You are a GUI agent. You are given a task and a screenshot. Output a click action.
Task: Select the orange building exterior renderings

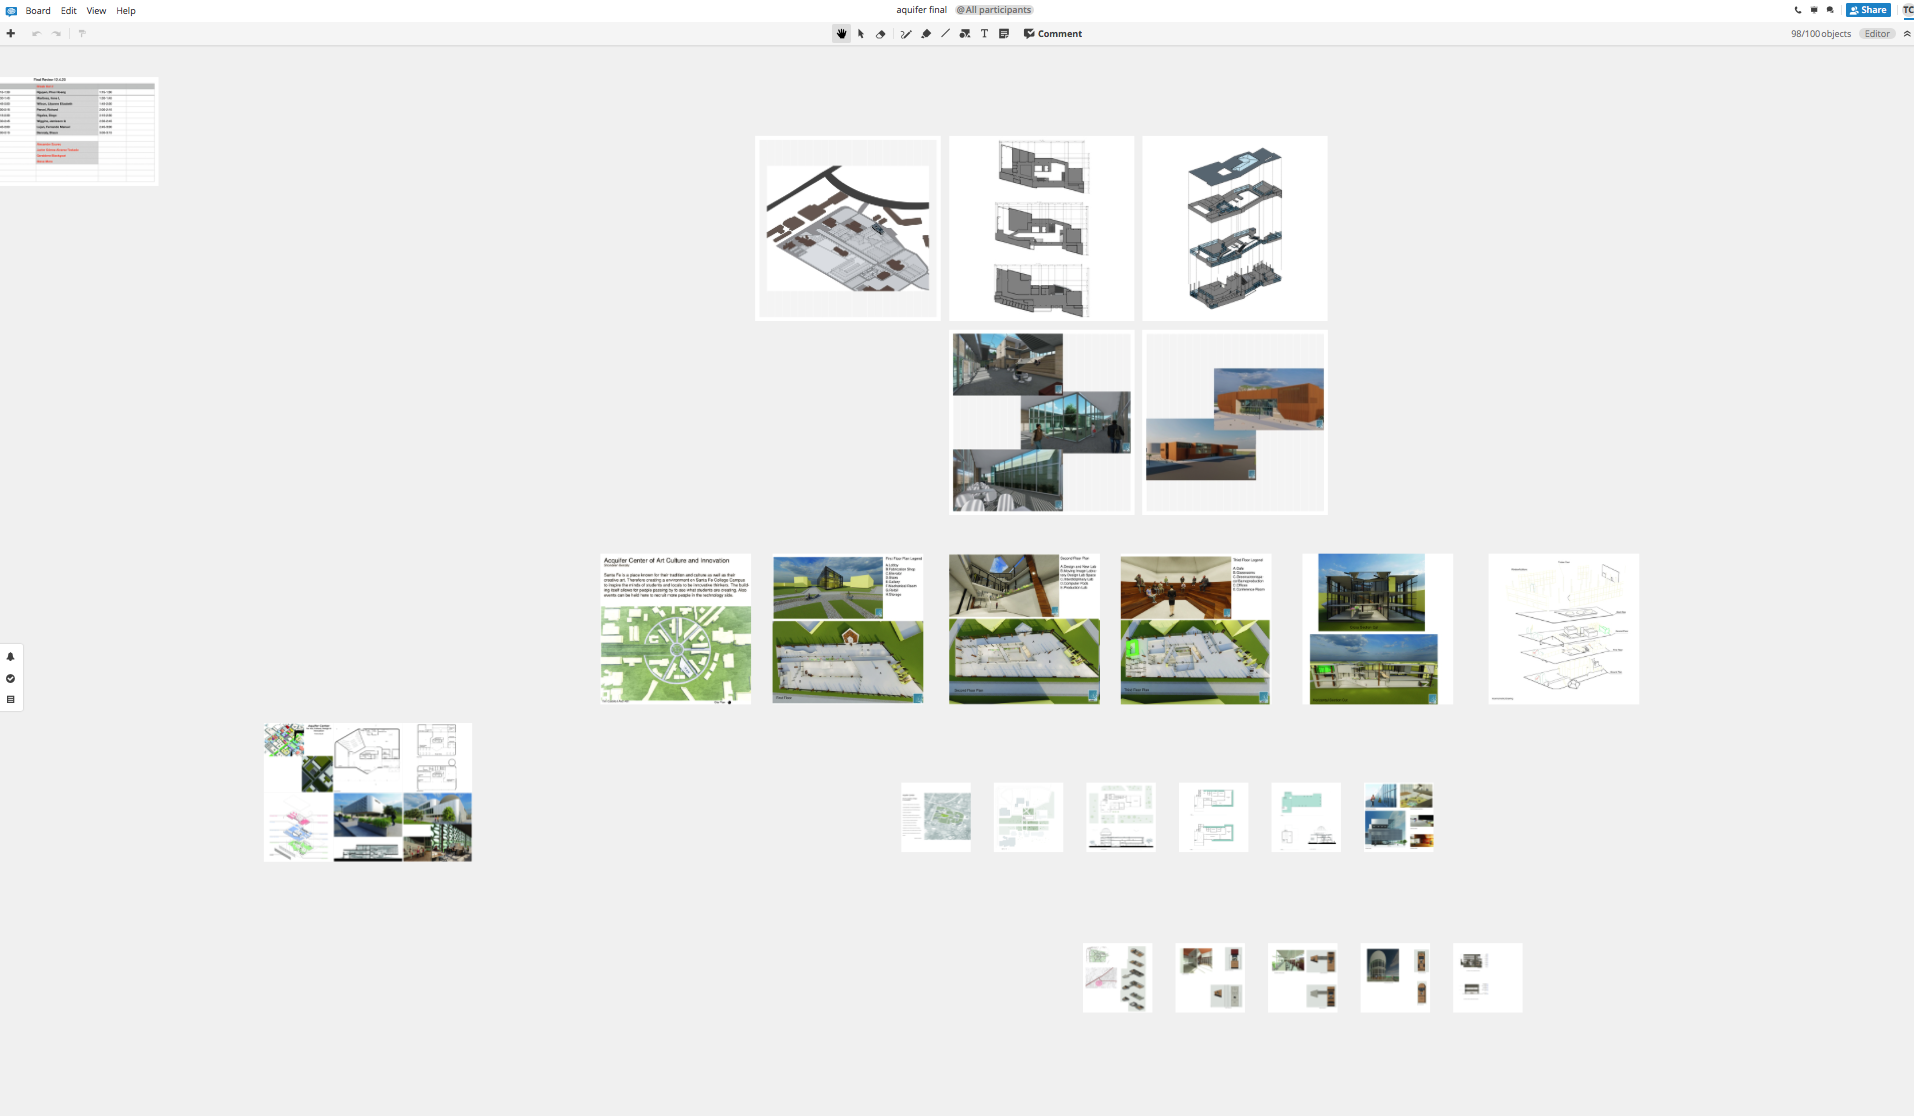1235,422
